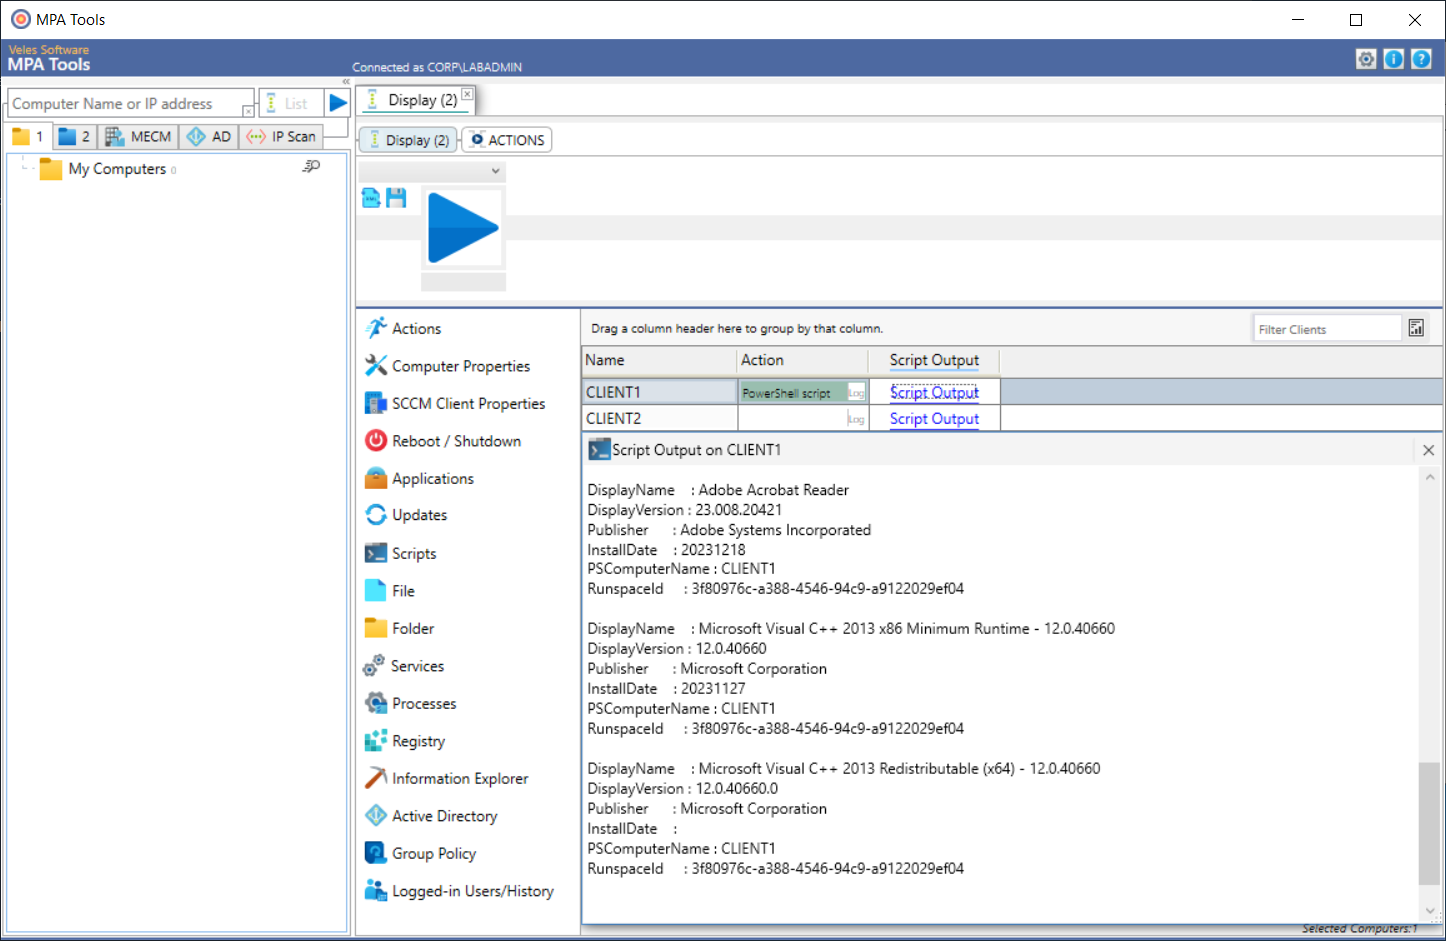The image size is (1446, 941).
Task: Click the info icon in header
Action: [1393, 59]
